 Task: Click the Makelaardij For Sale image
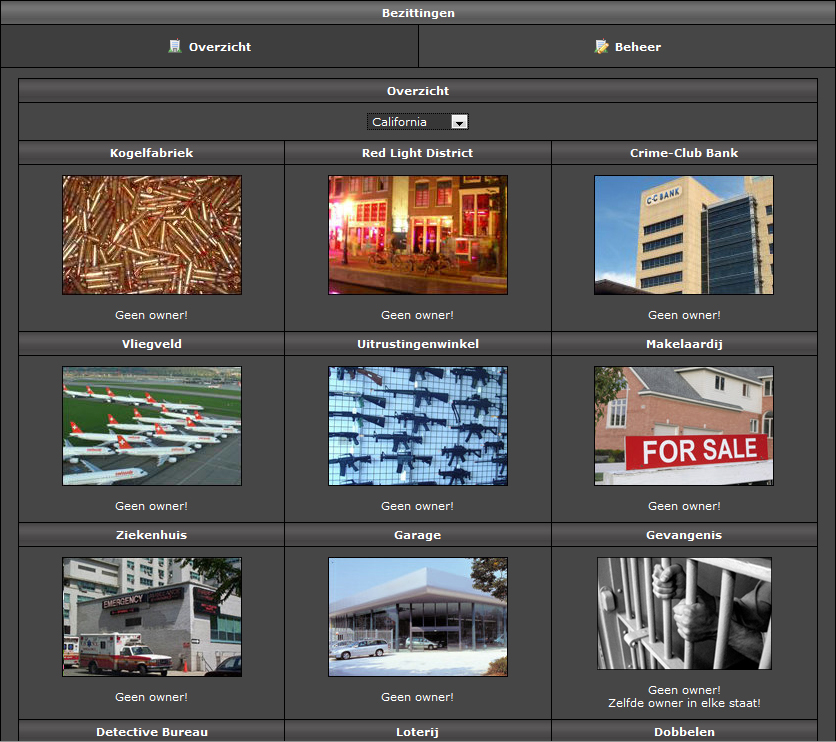coord(684,426)
